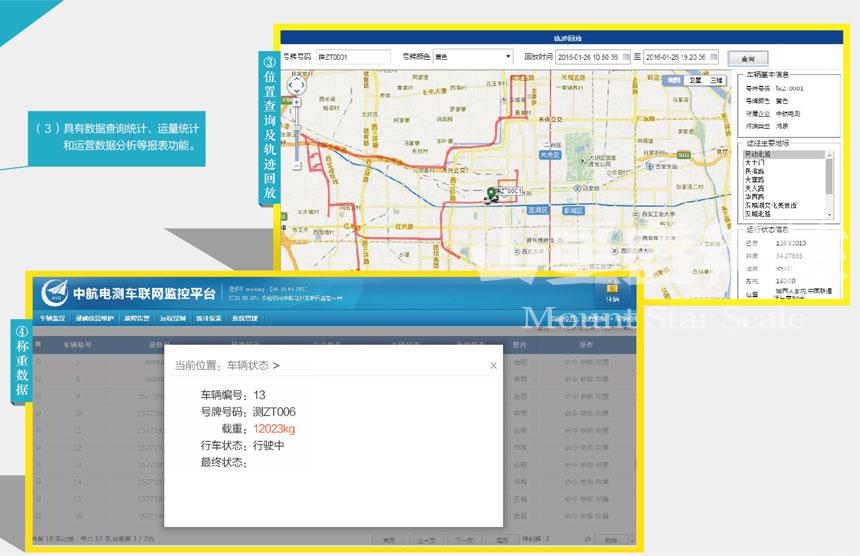Close the vehicle status popup with X
Screen dimensions: 860x556
click(x=493, y=366)
